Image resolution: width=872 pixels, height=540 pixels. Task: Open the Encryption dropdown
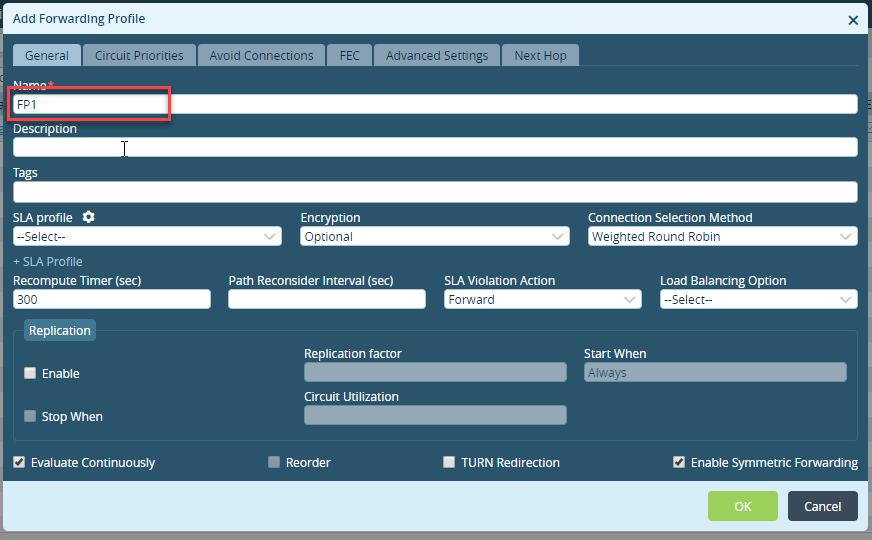[435, 236]
